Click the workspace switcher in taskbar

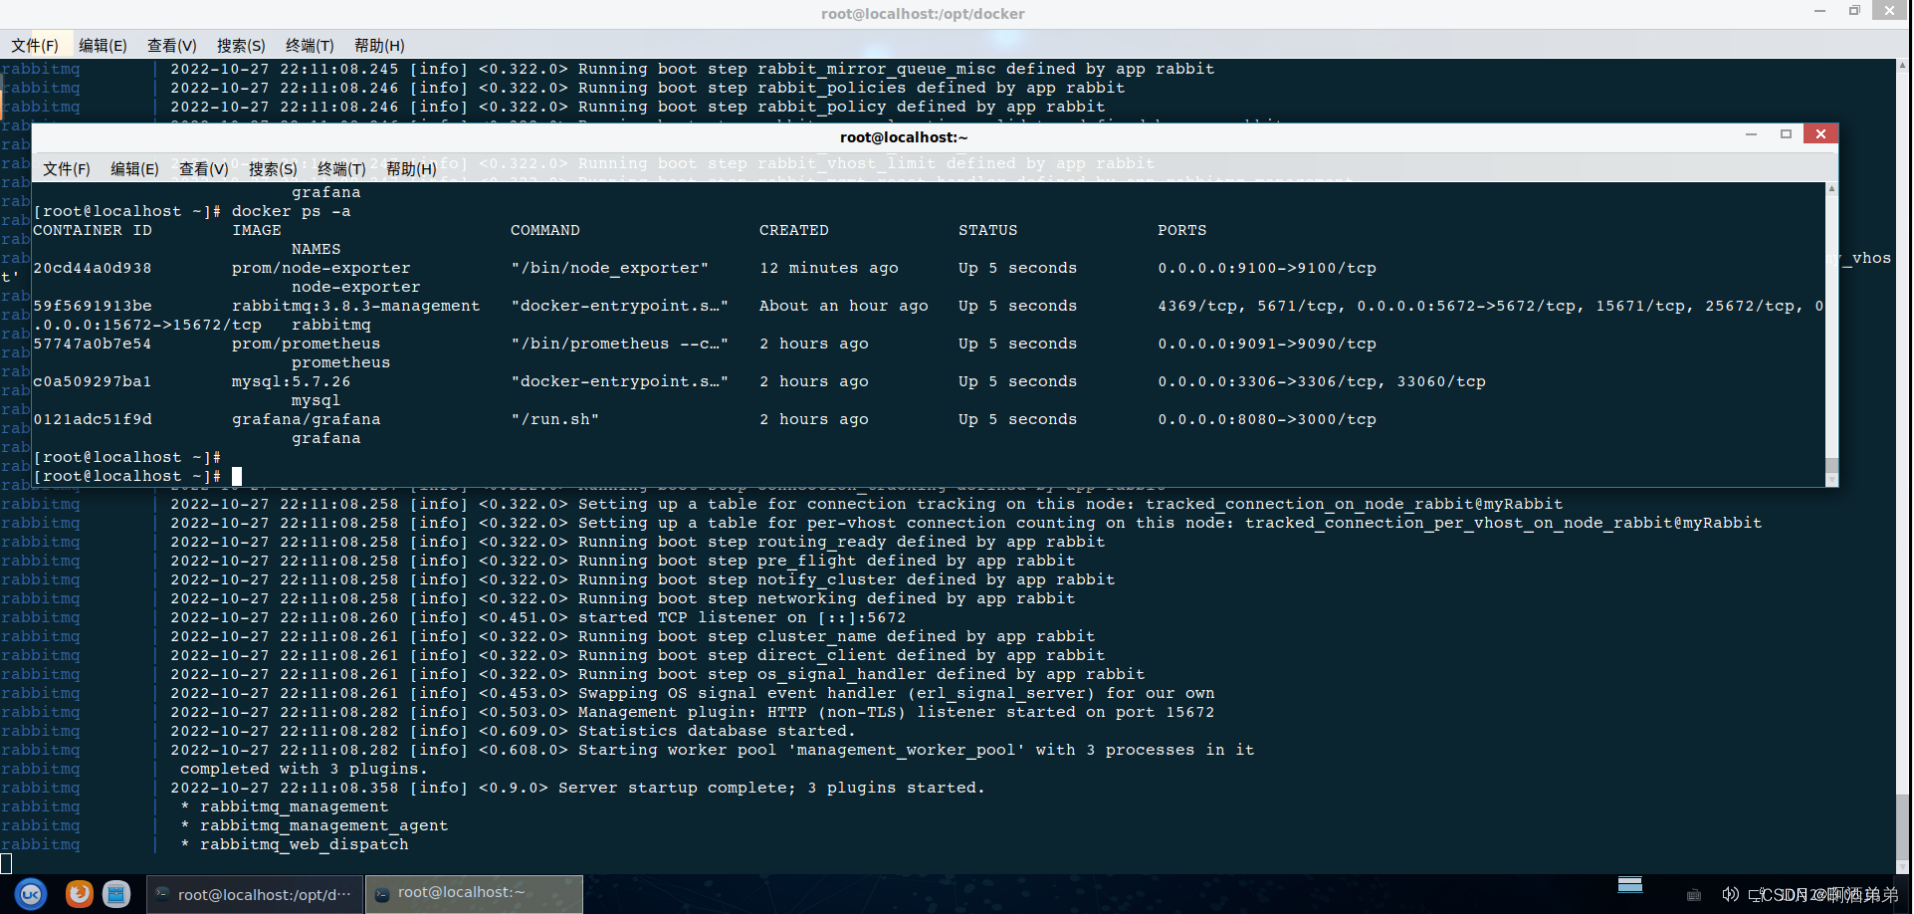pyautogui.click(x=1630, y=884)
